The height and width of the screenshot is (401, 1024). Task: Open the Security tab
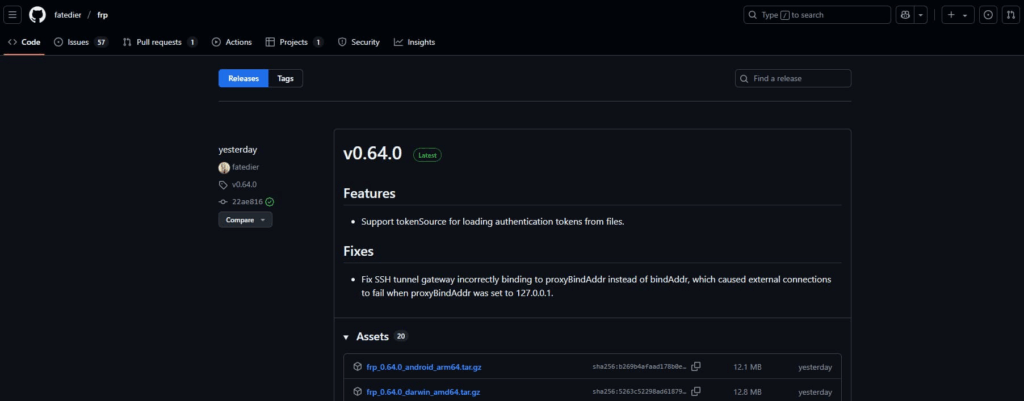pyautogui.click(x=359, y=42)
